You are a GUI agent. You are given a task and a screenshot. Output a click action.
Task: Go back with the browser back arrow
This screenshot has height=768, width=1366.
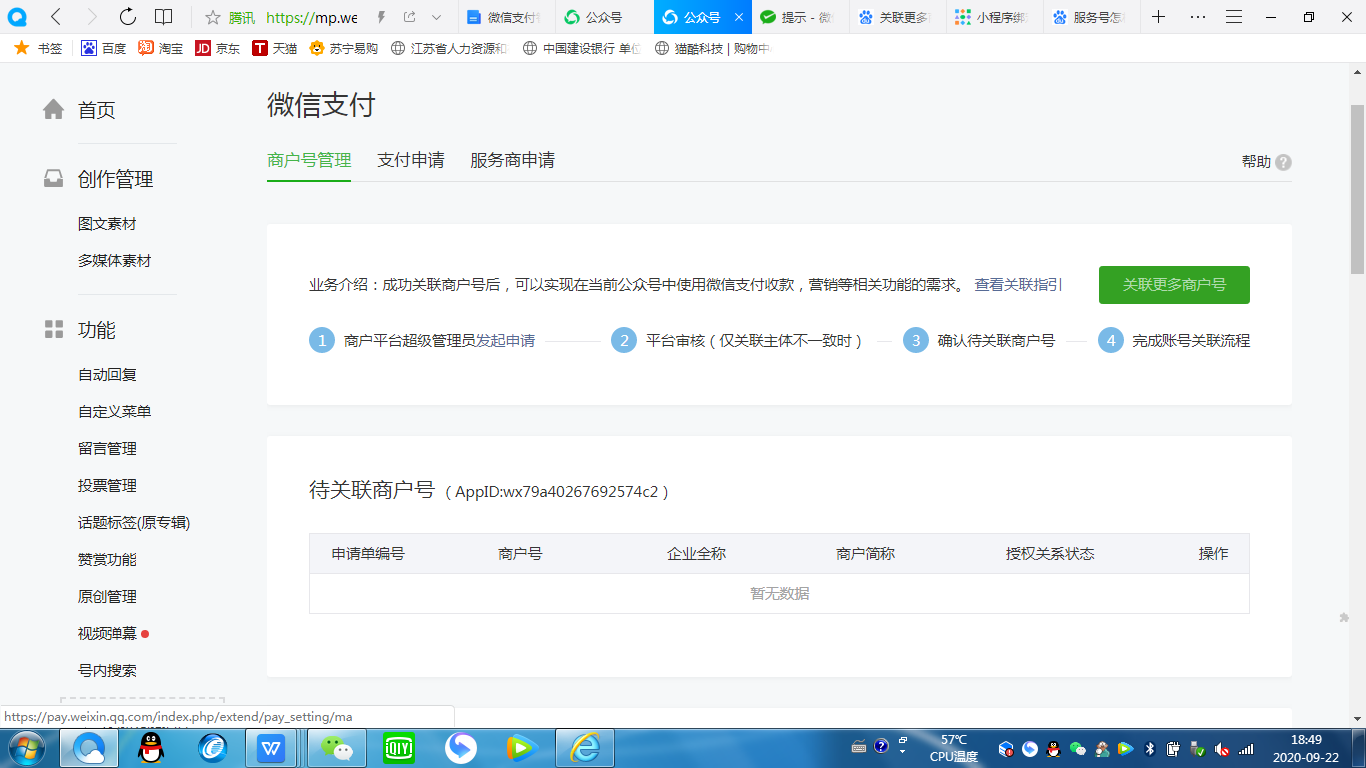click(x=56, y=17)
